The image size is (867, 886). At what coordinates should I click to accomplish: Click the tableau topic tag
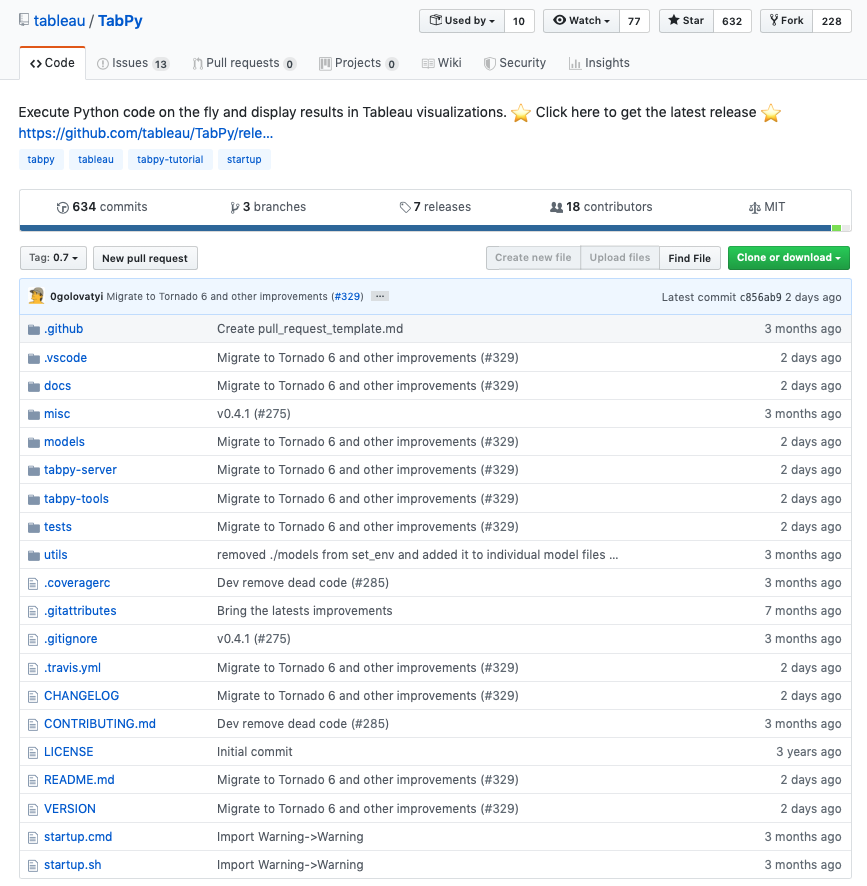click(x=96, y=159)
